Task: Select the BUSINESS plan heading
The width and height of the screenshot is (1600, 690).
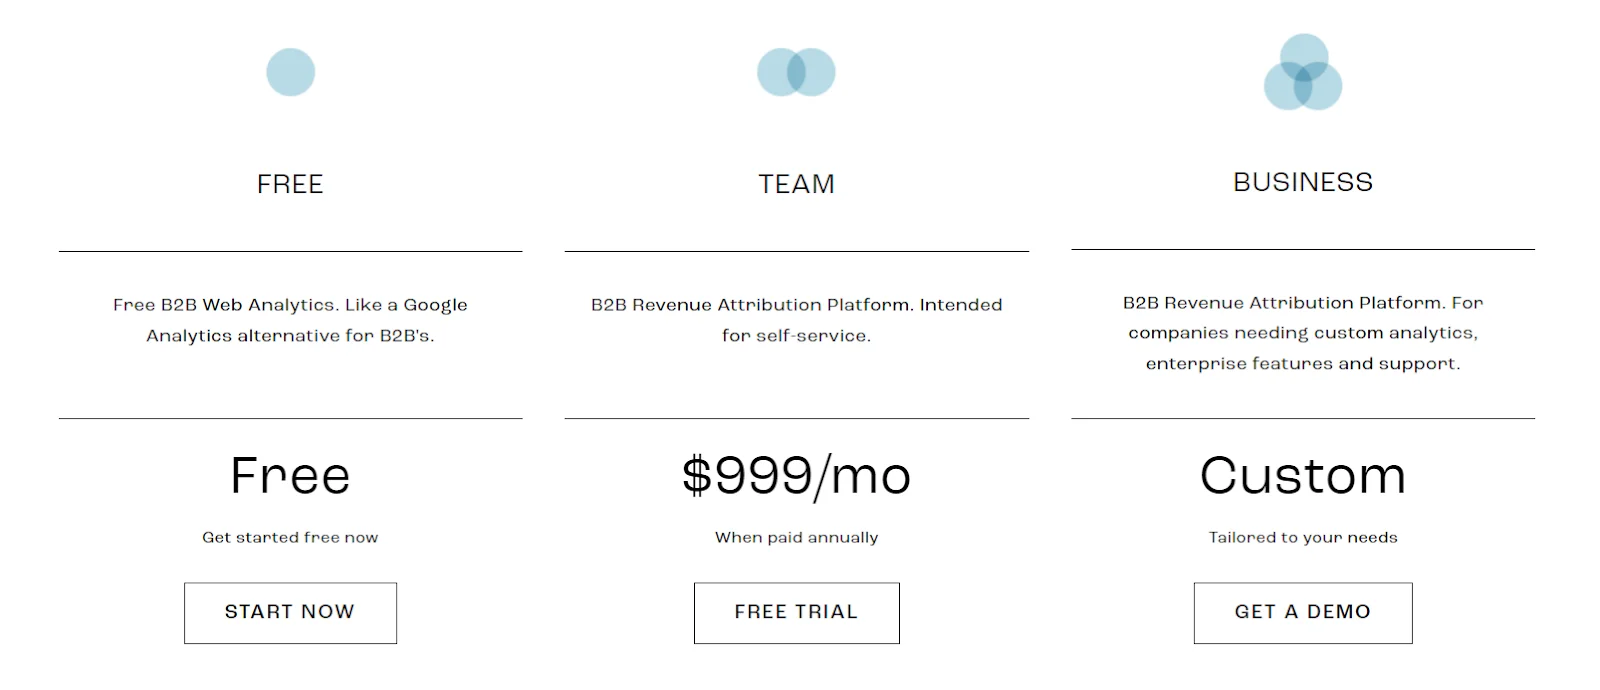Action: click(x=1302, y=182)
